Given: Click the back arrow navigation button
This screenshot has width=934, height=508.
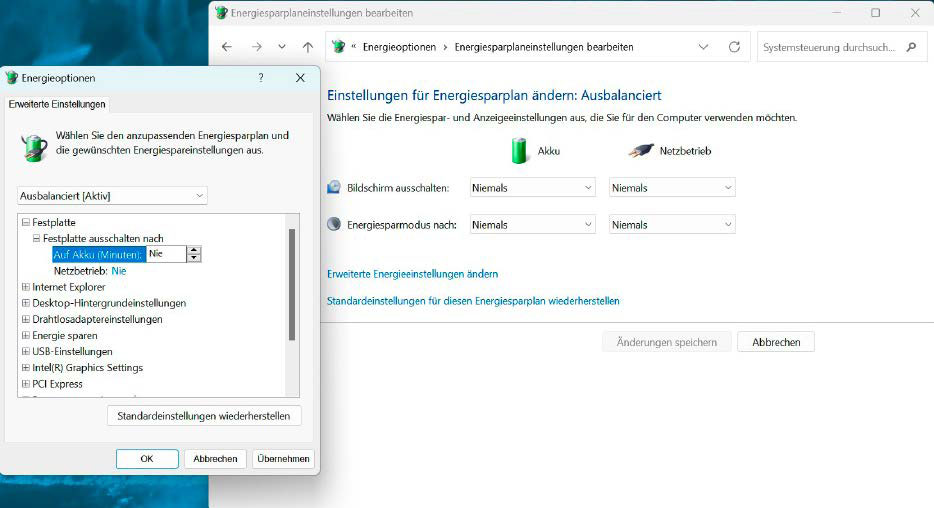Looking at the screenshot, I should point(227,47).
